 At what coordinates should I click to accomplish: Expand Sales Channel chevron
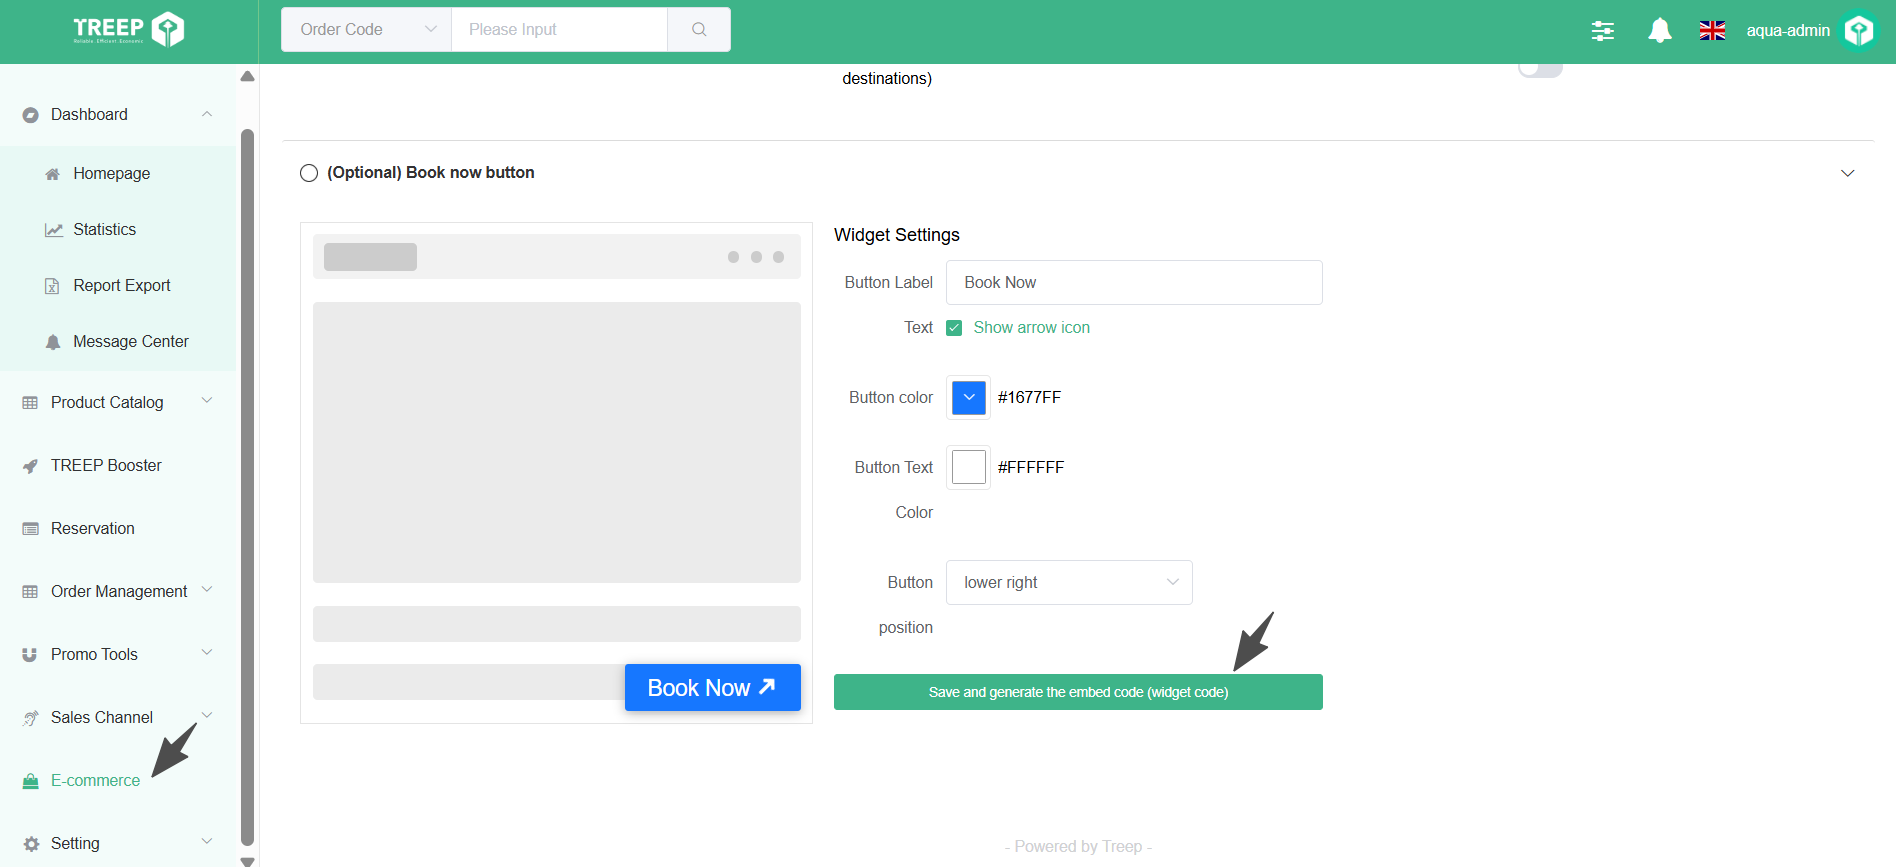[207, 716]
